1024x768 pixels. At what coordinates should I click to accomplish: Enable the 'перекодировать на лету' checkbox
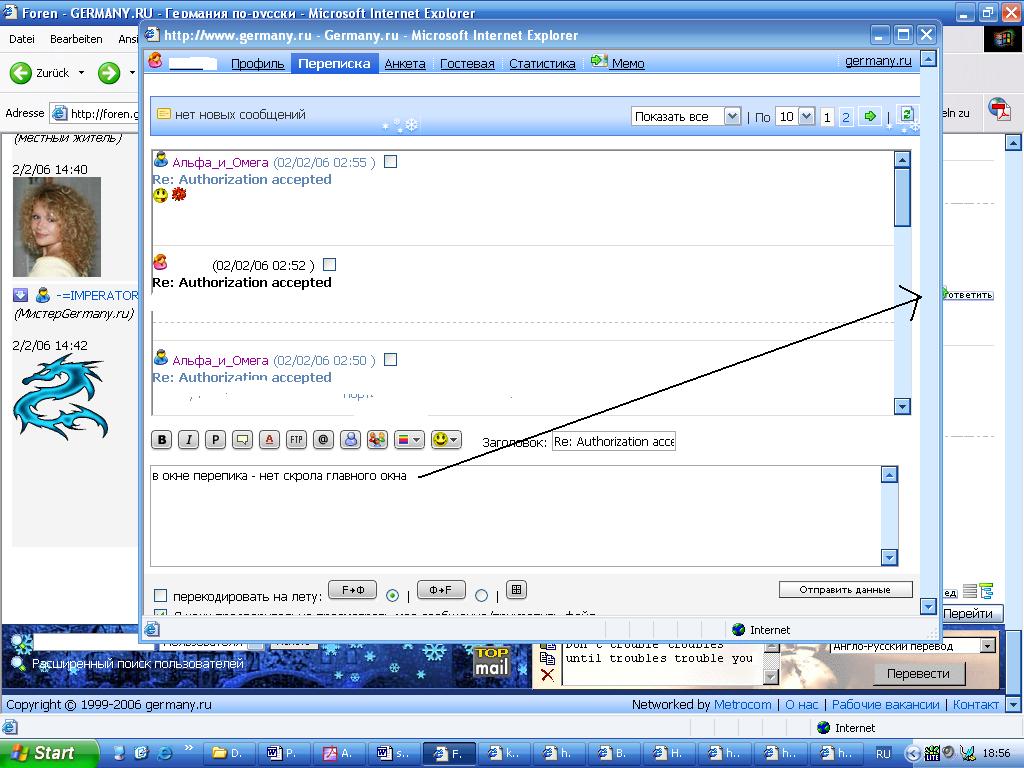click(x=160, y=596)
